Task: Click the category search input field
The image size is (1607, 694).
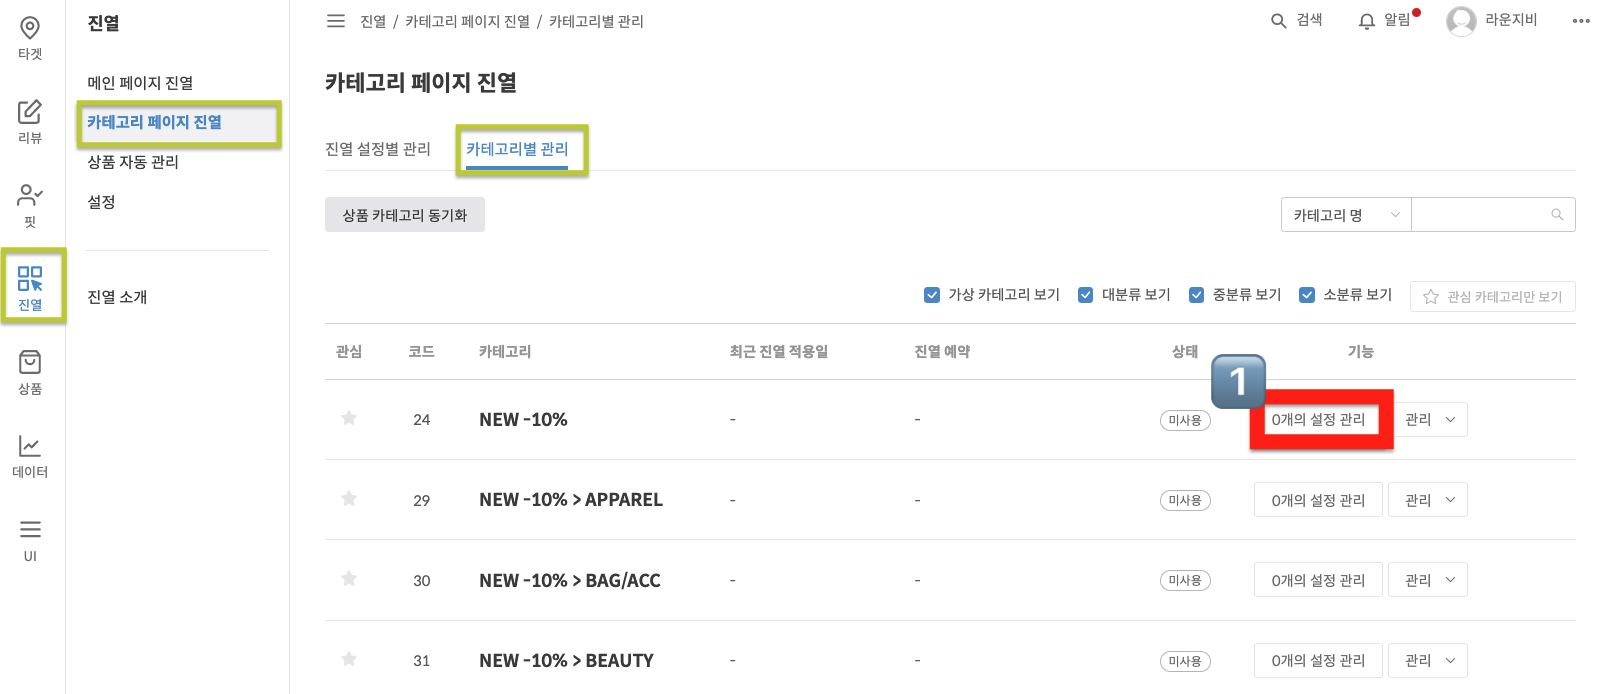Action: pos(1480,215)
